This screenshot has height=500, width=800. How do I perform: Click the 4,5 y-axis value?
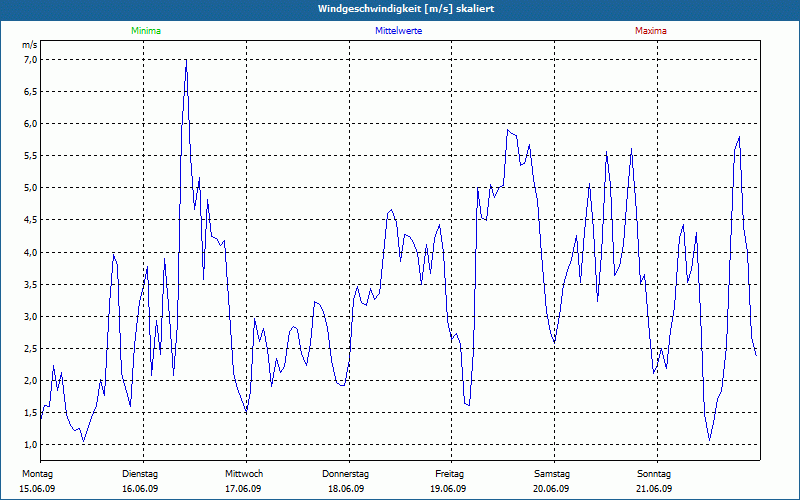[x=31, y=220]
